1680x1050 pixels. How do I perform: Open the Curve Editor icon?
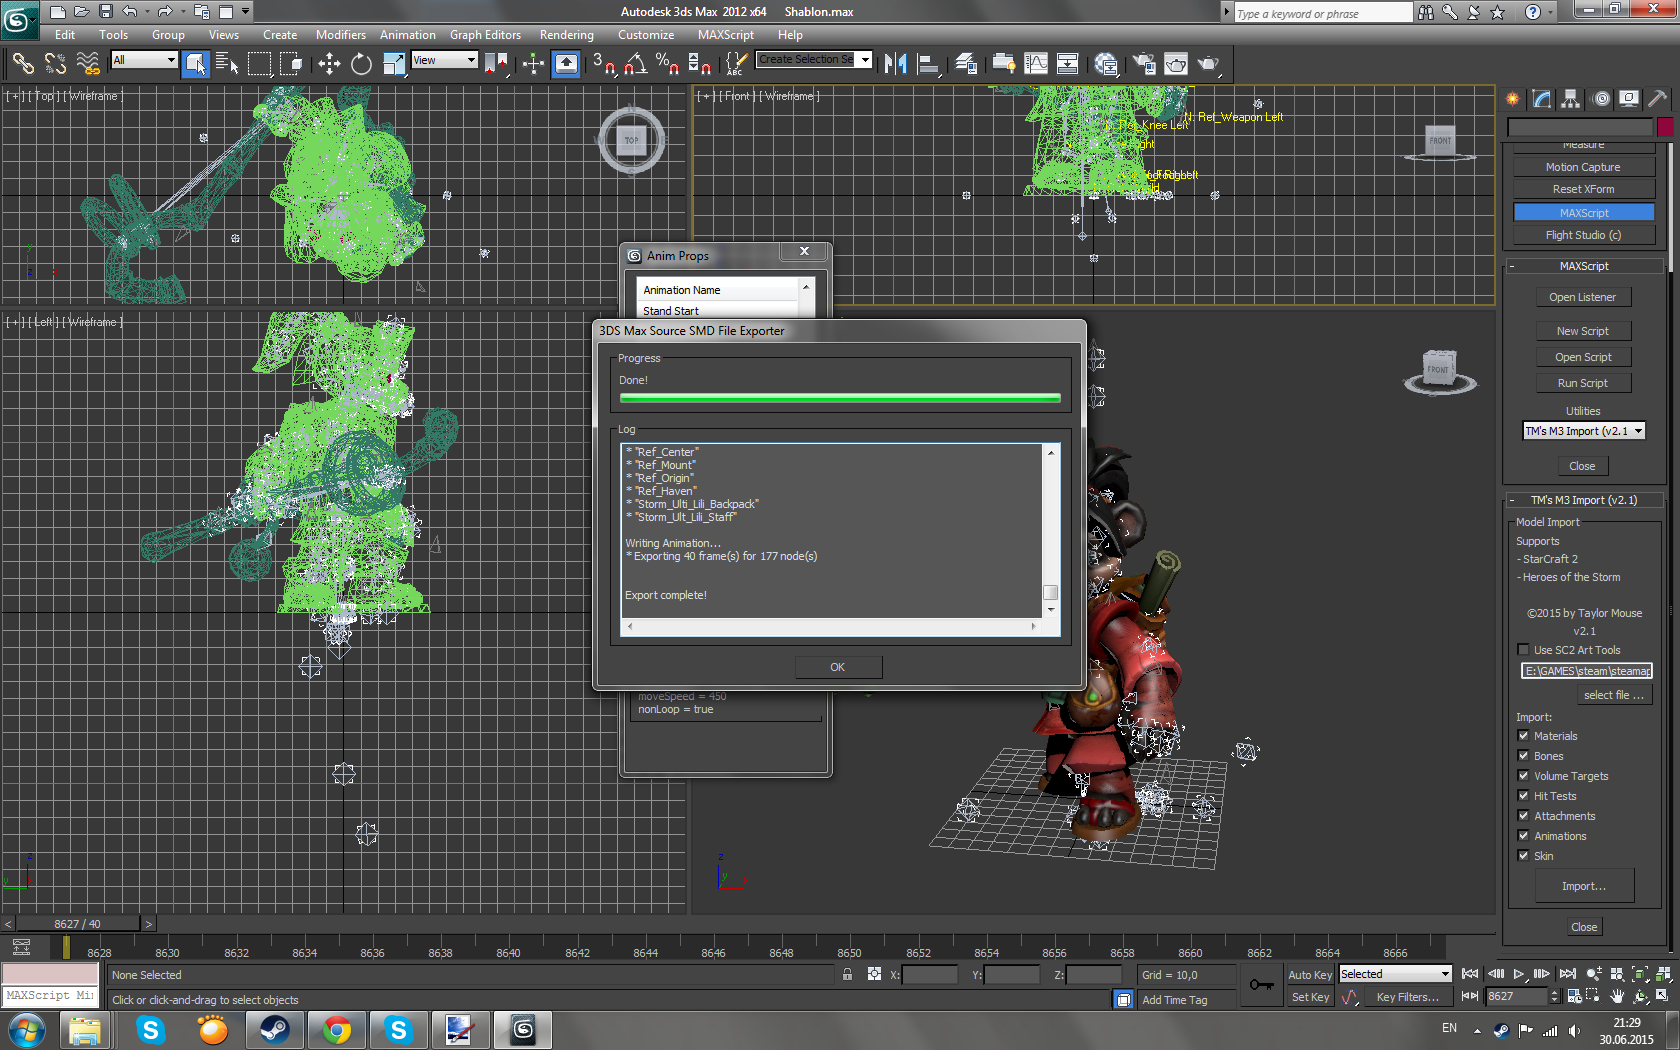coord(1036,64)
